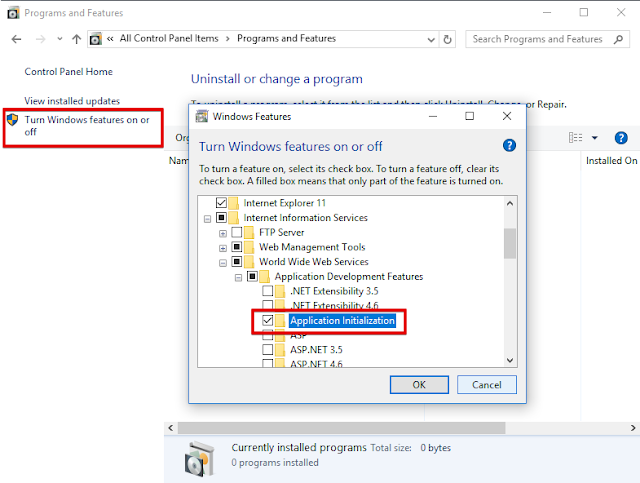Click folder icon beside ASP.NET 3.5
This screenshot has width=640, height=483.
(x=280, y=350)
